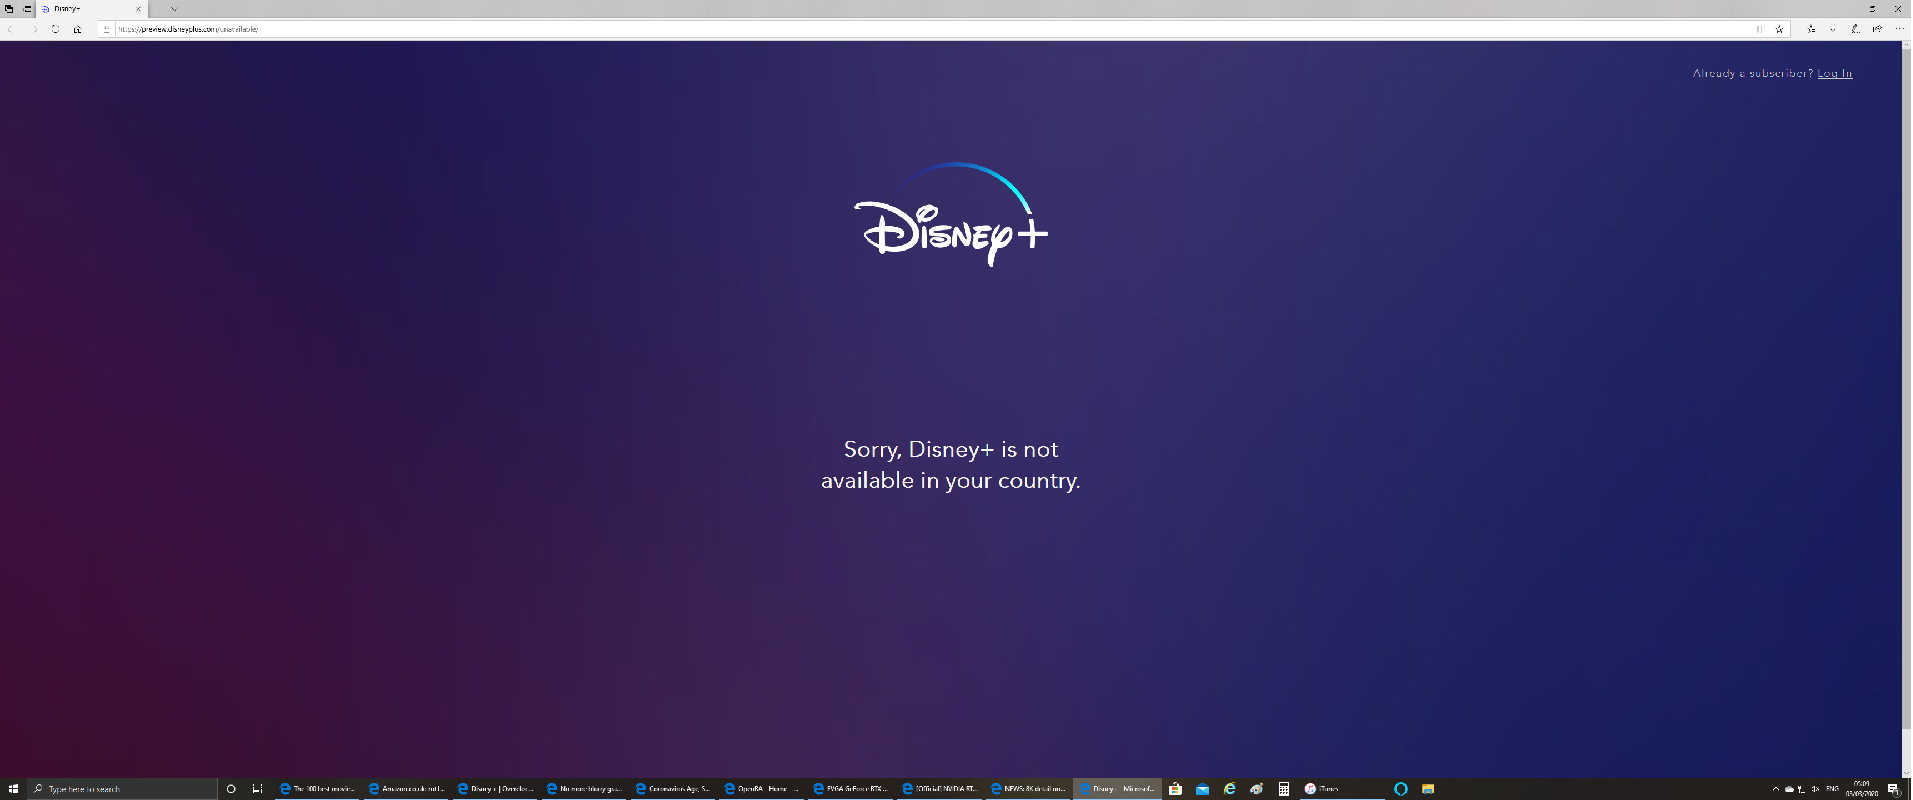Viewport: 1913px width, 800px height.
Task: Set tabs aside using the tab icon
Action: (27, 9)
